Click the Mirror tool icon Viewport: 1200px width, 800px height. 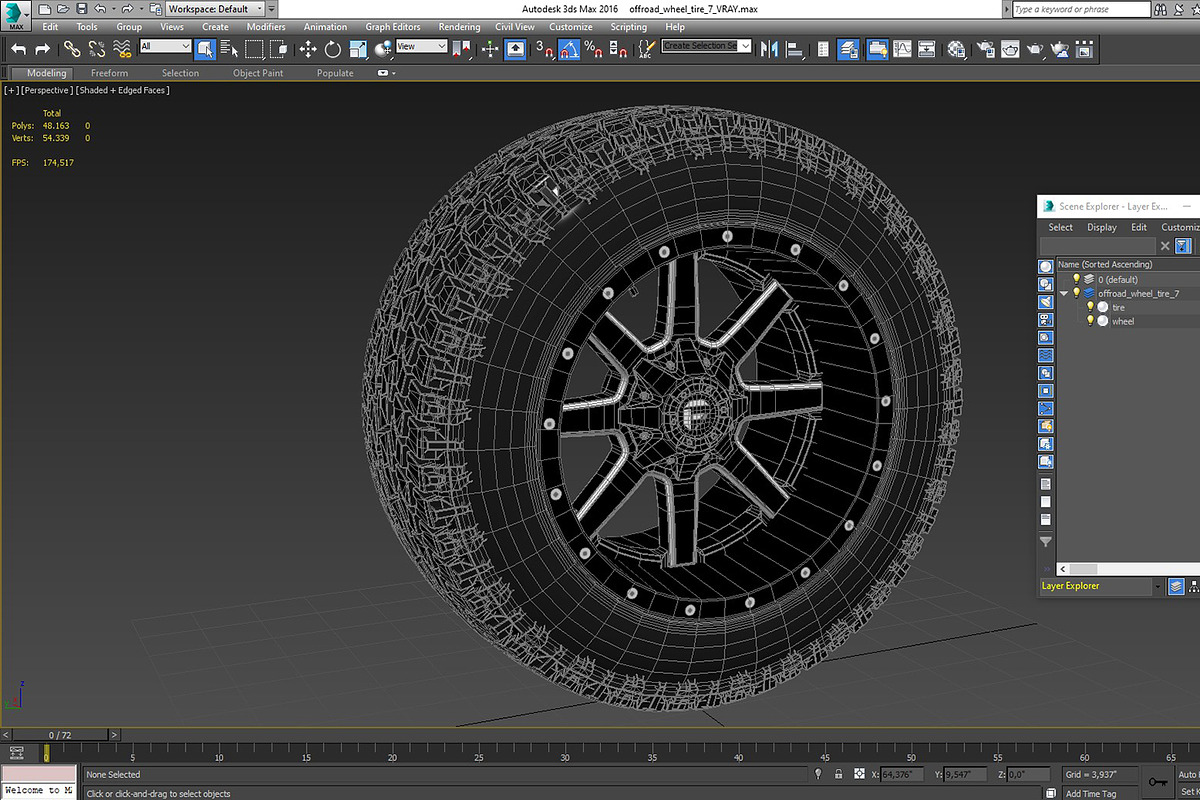(770, 48)
